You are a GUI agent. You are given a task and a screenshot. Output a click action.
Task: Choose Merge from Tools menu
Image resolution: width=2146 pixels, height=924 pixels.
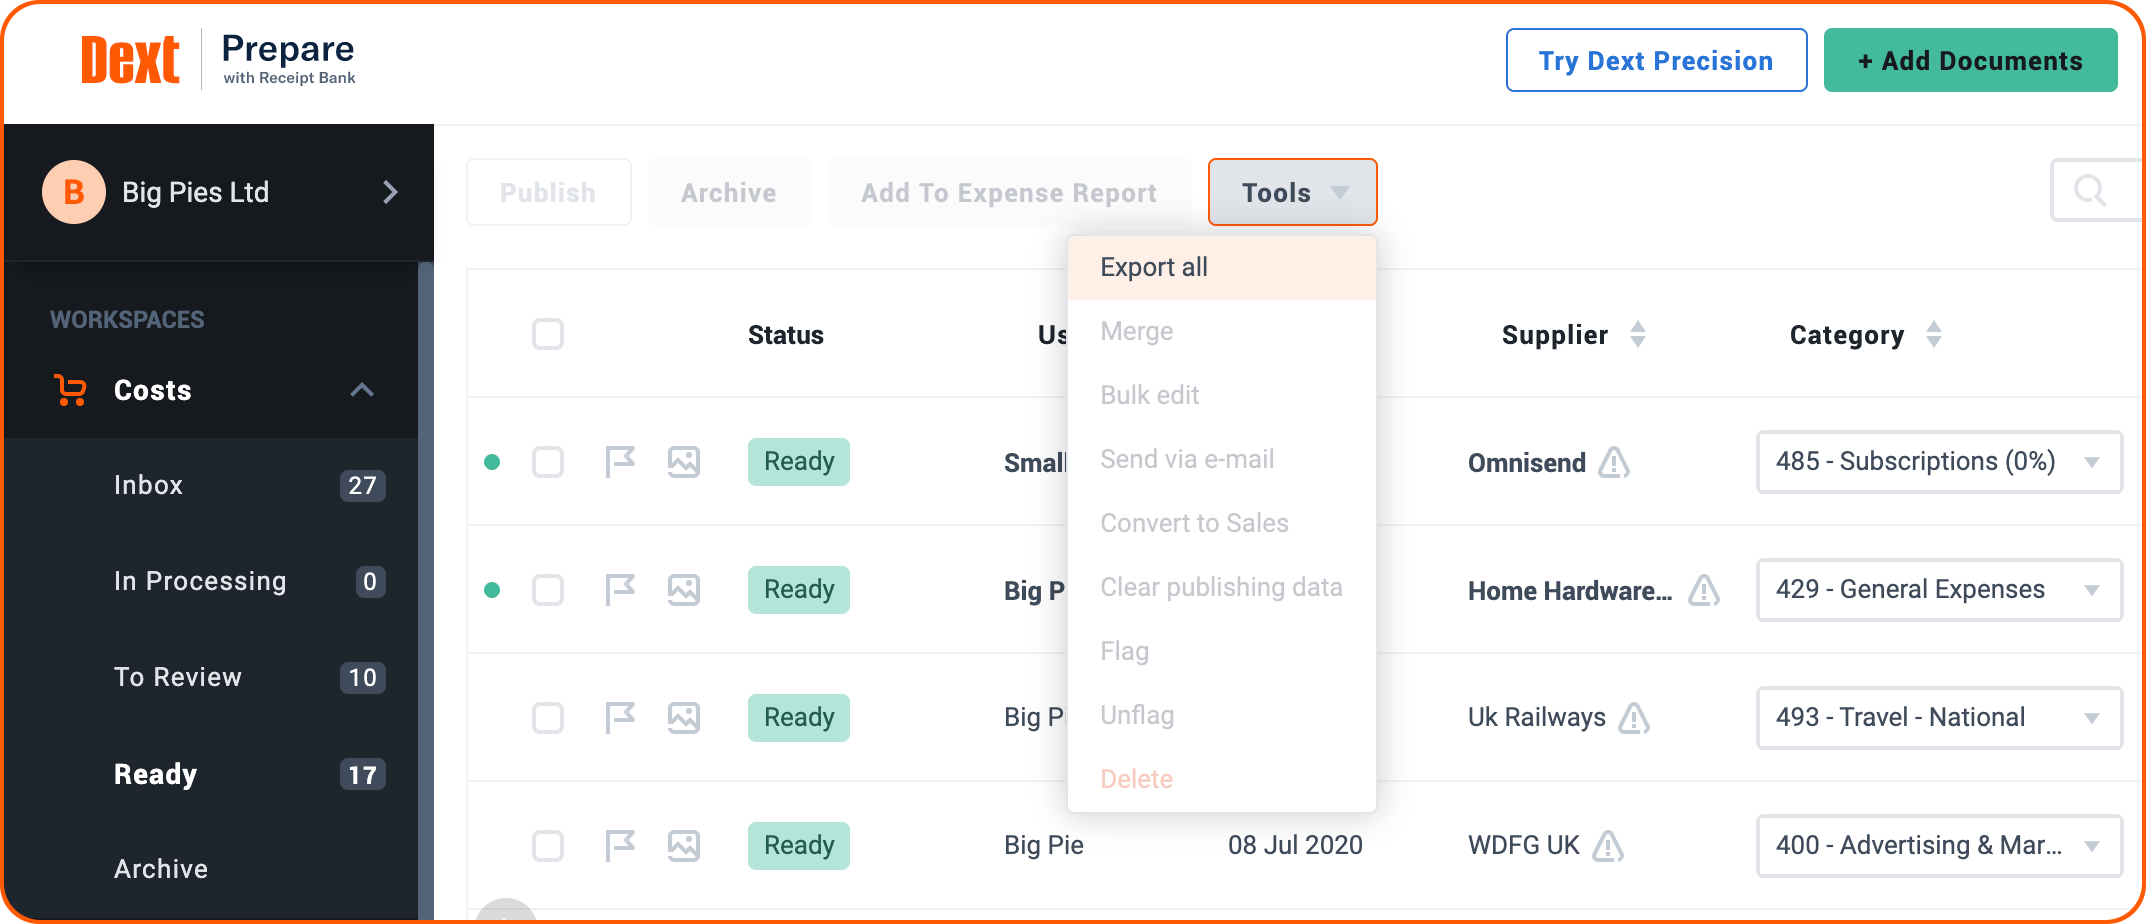pyautogui.click(x=1222, y=332)
